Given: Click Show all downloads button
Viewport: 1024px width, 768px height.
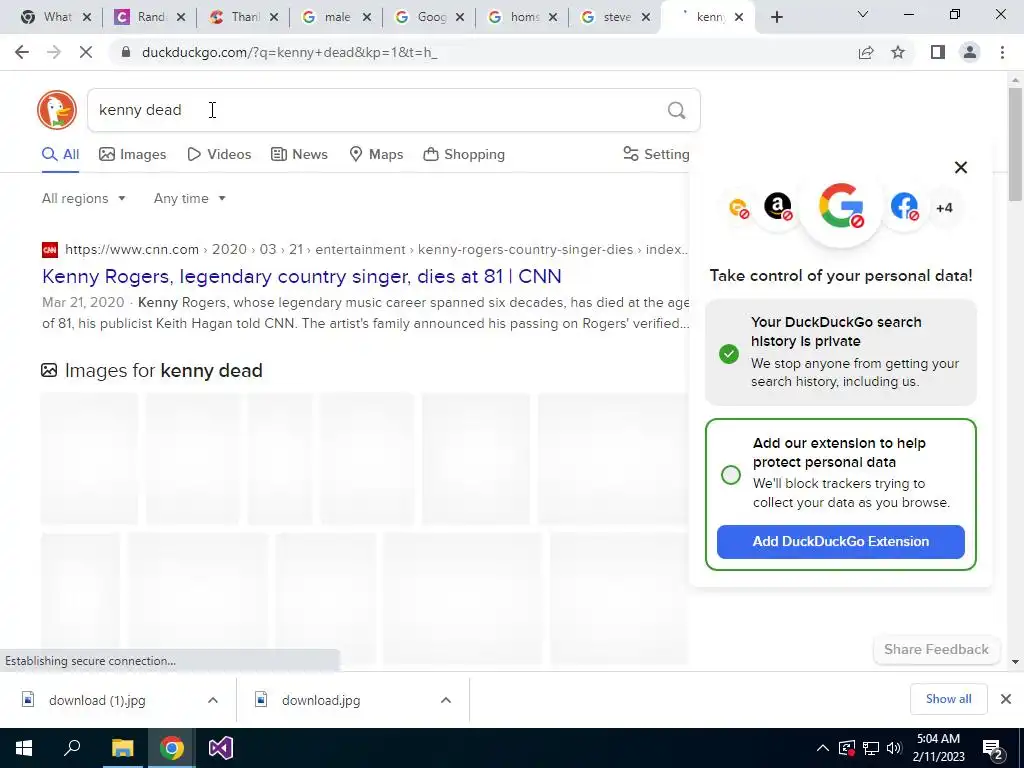Looking at the screenshot, I should coord(948,699).
